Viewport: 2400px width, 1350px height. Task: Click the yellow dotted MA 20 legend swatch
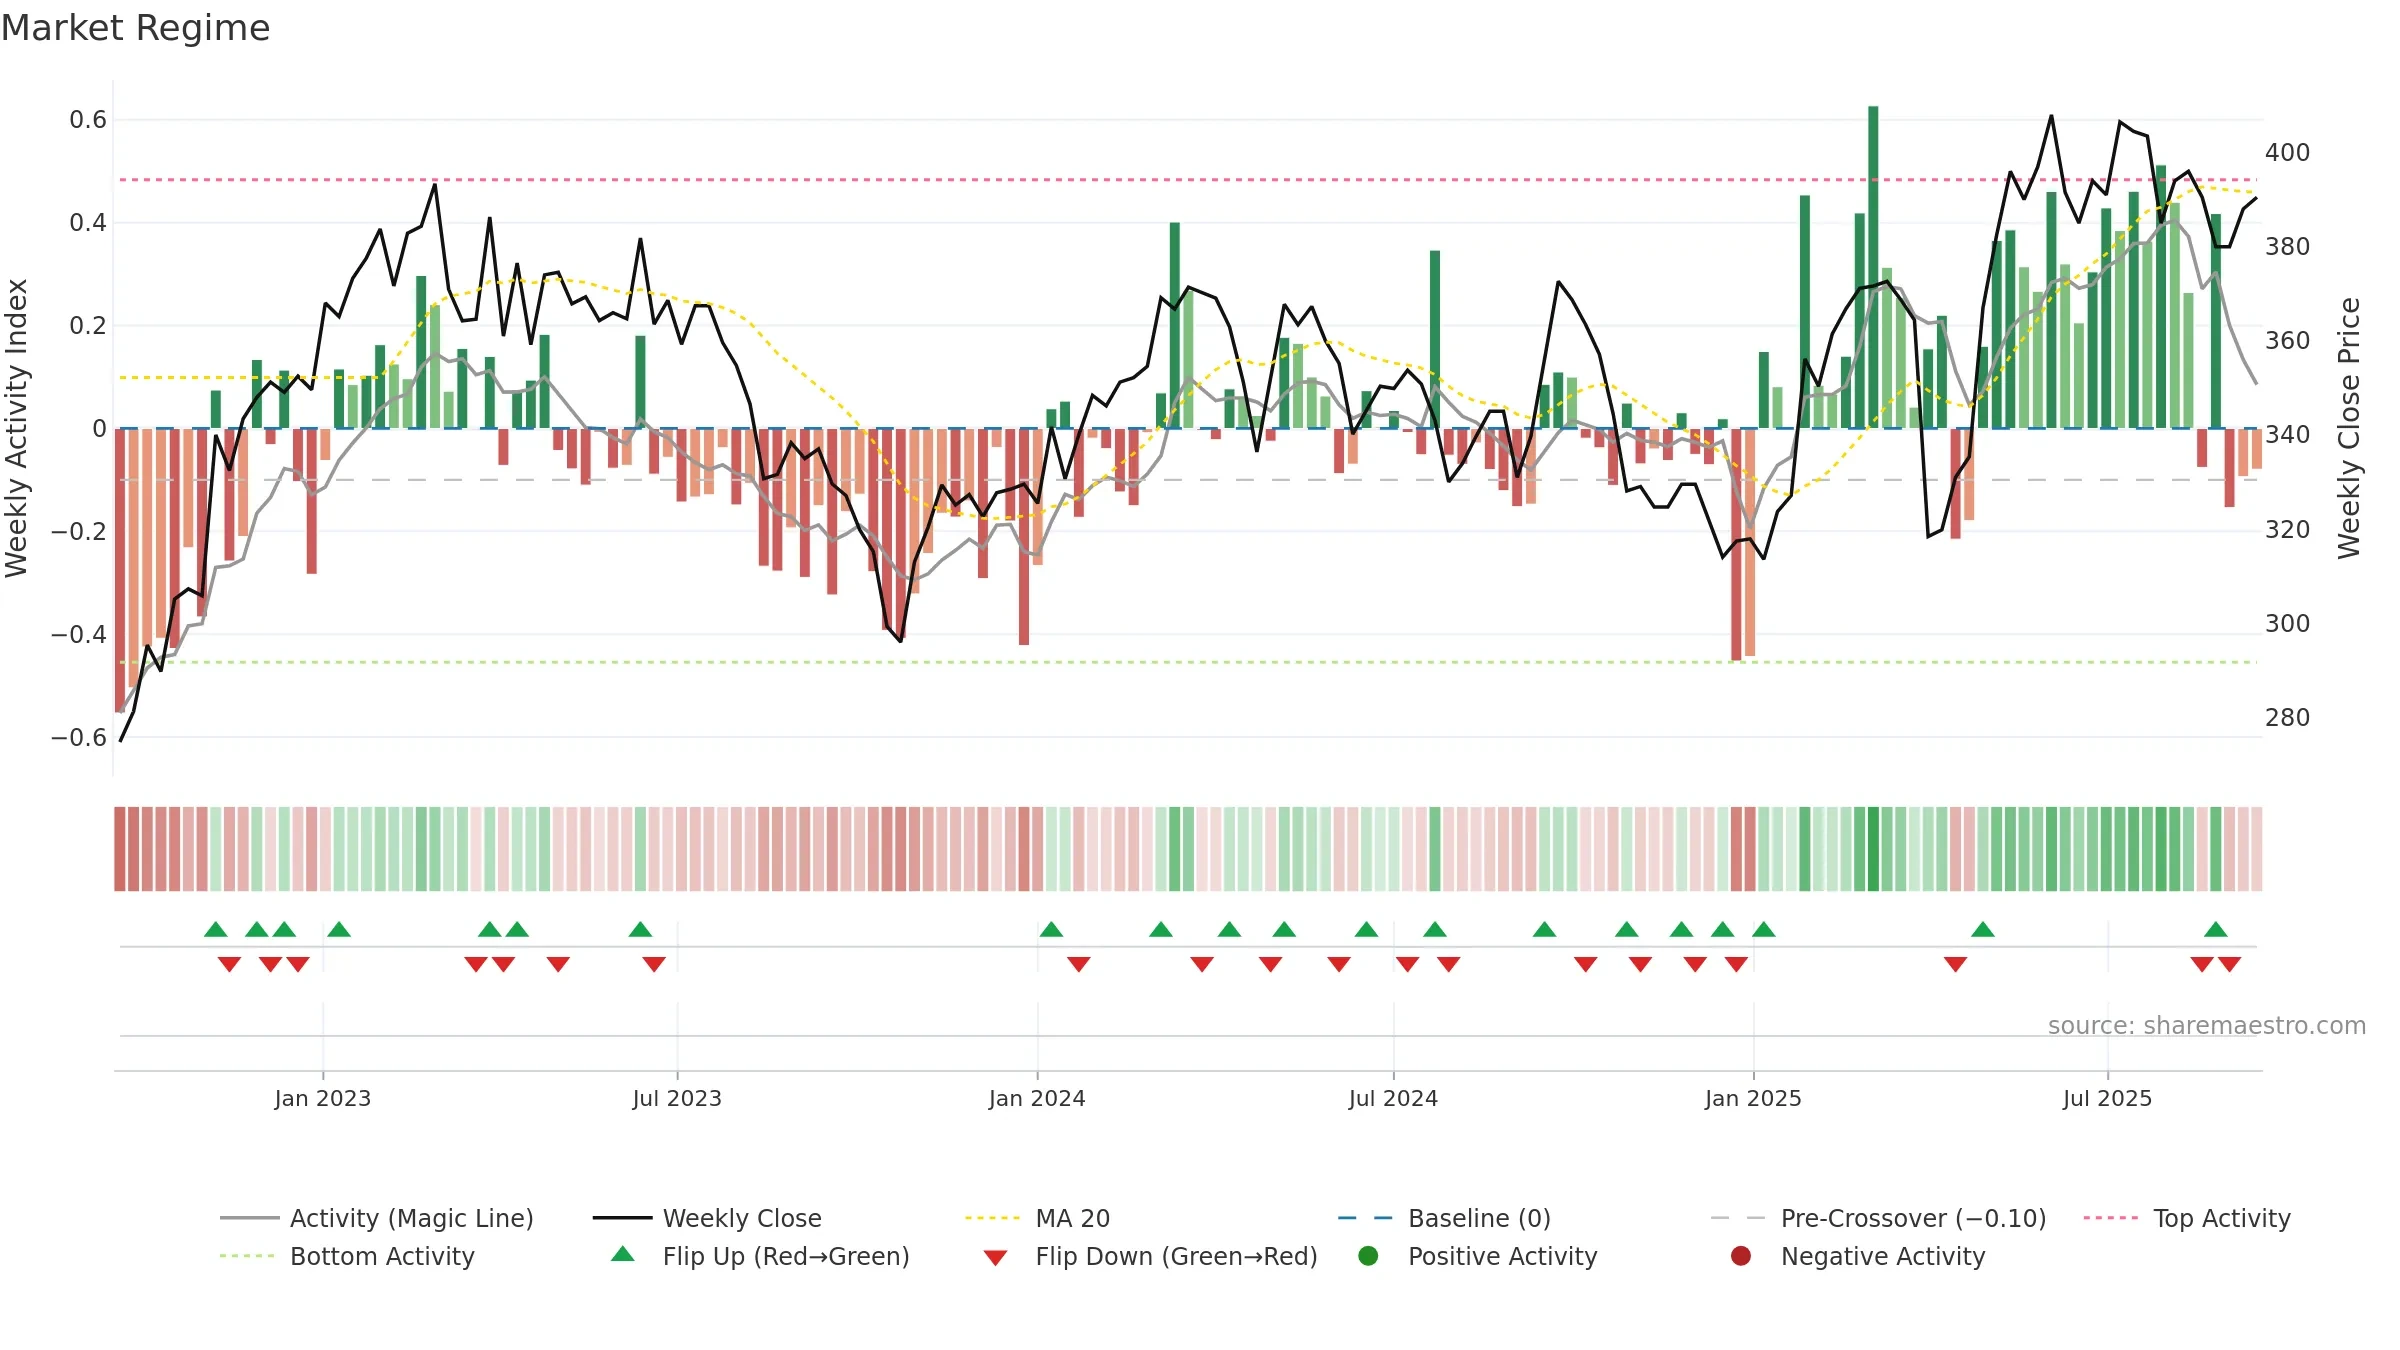(x=992, y=1218)
